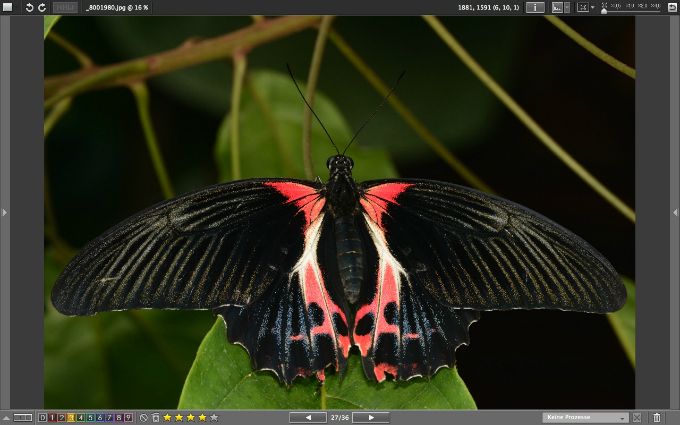
Task: Click the cancel process X button
Action: 637,418
